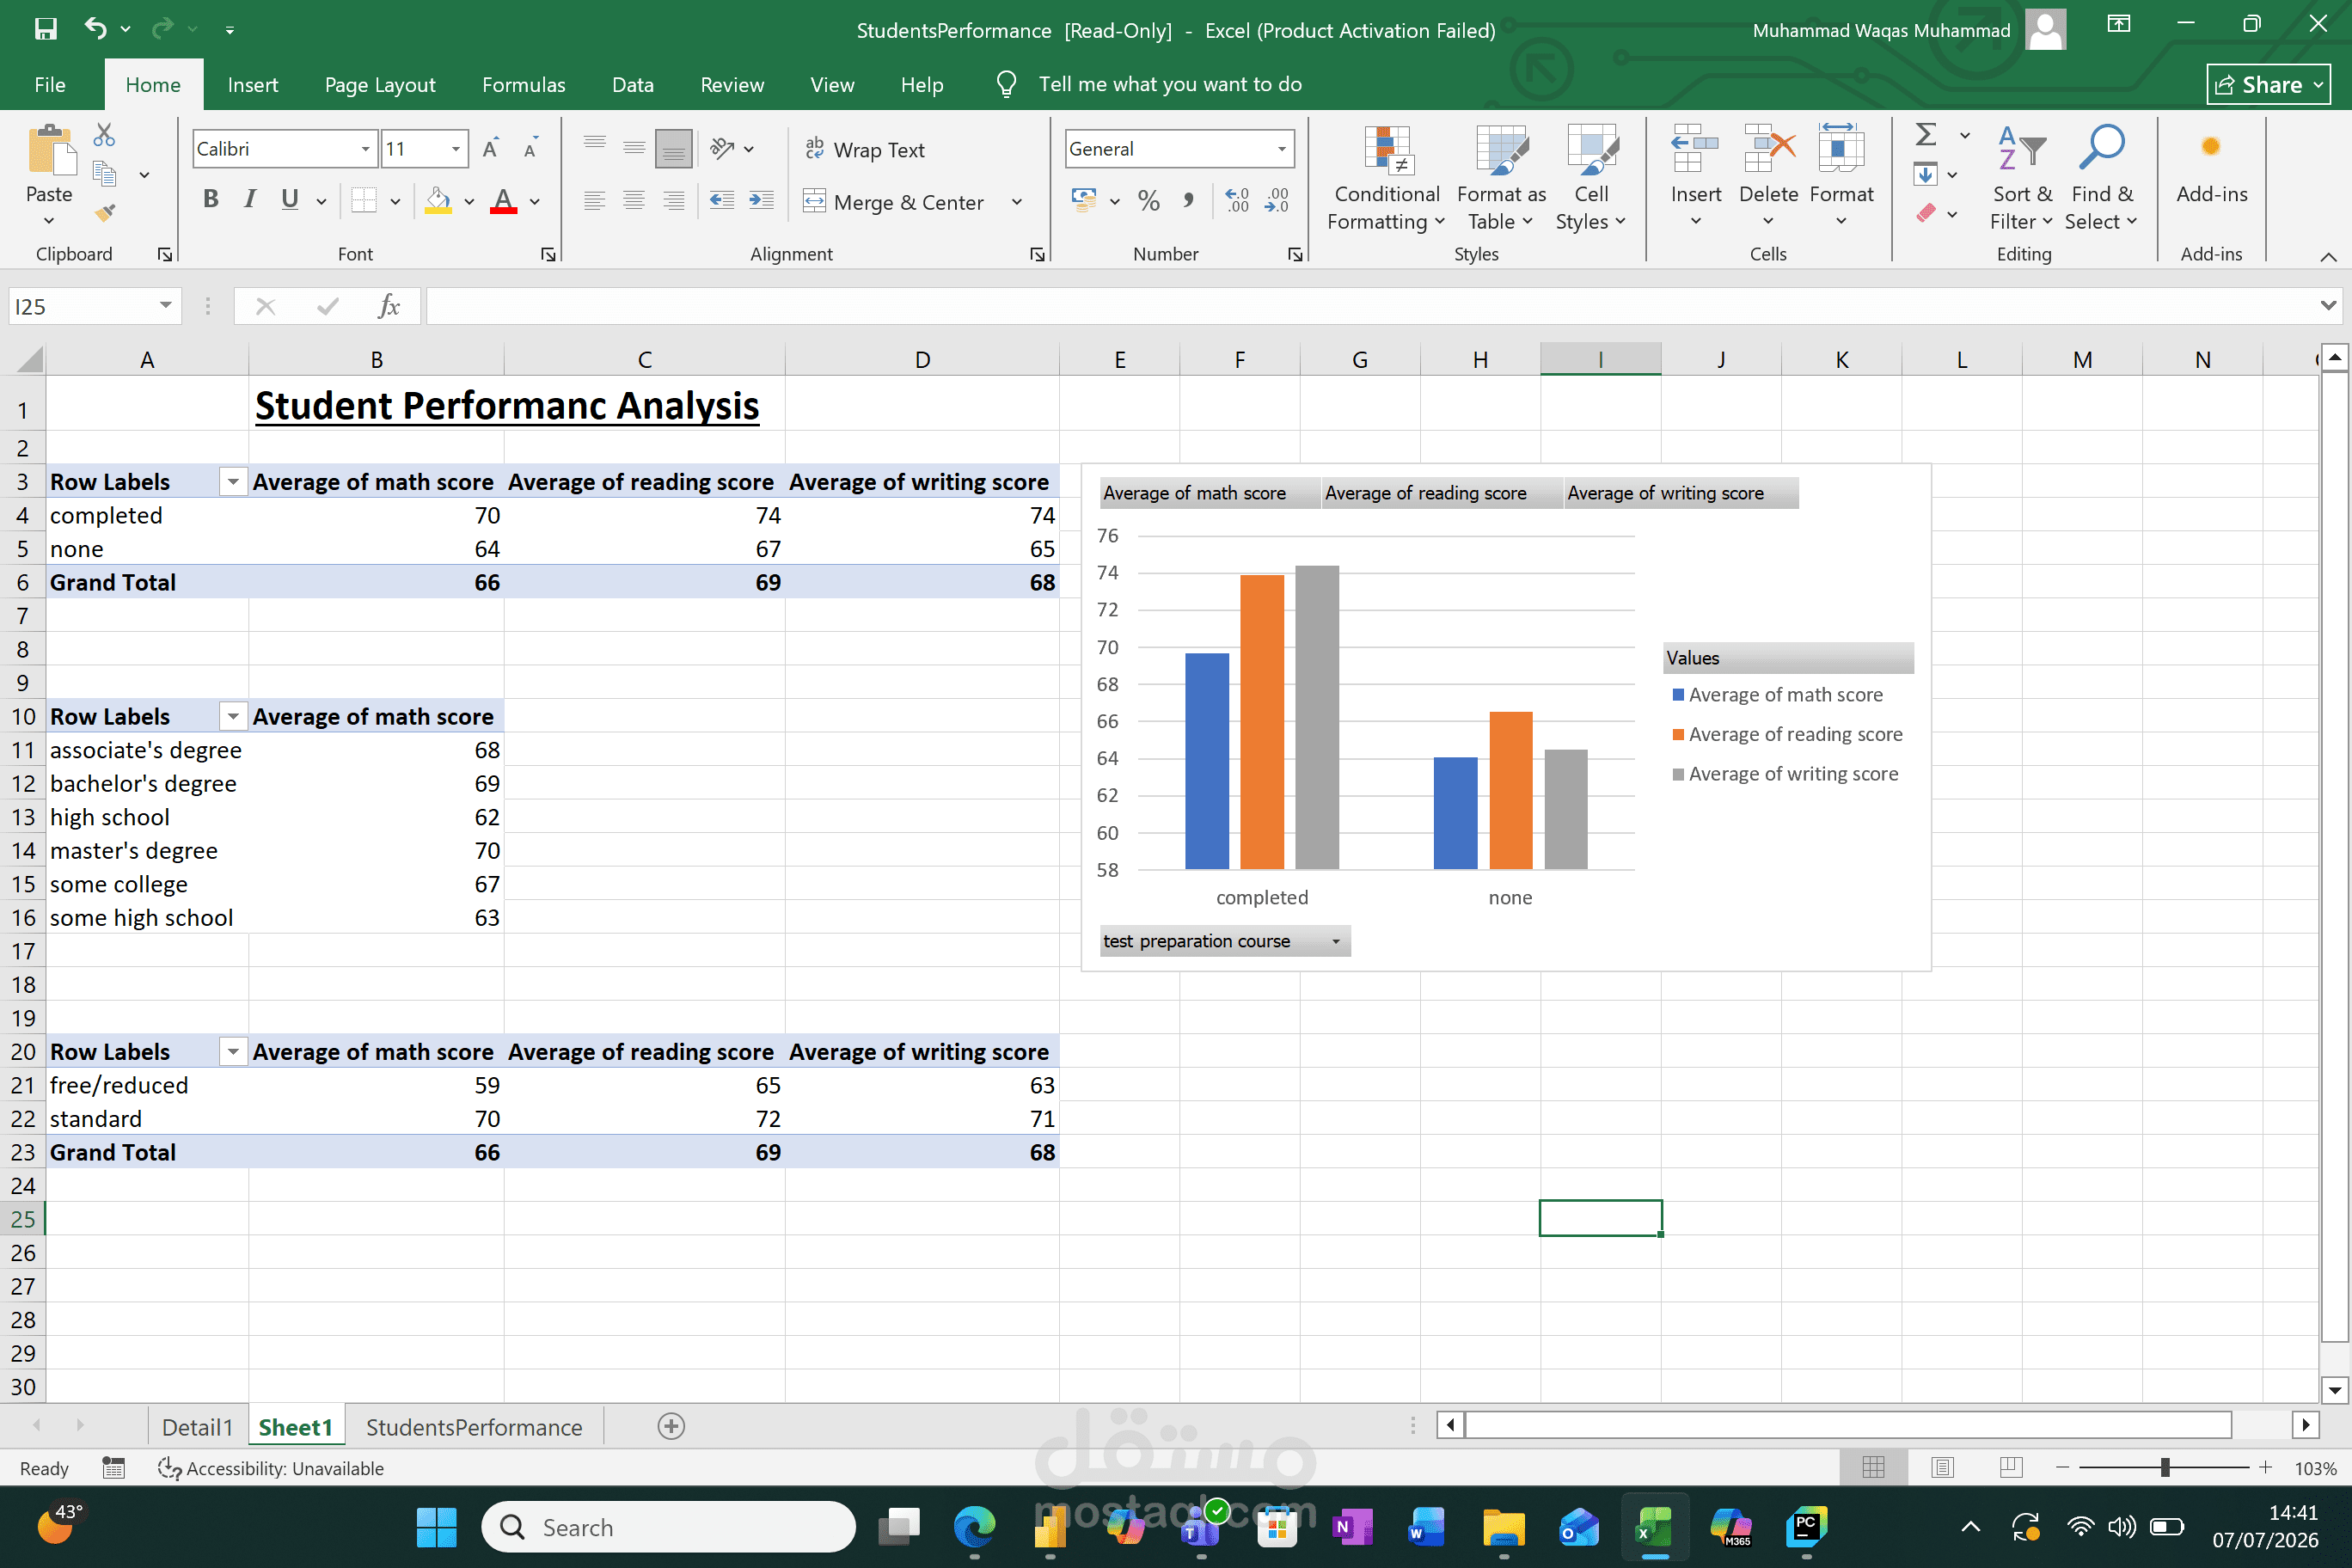
Task: Click the Orientation text angle icon
Action: coord(722,149)
